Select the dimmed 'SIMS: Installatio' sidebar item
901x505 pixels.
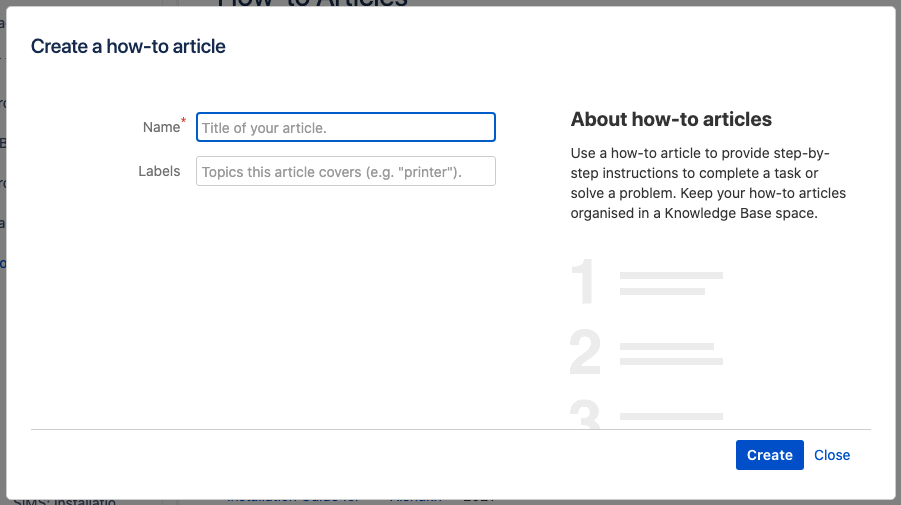click(x=64, y=502)
